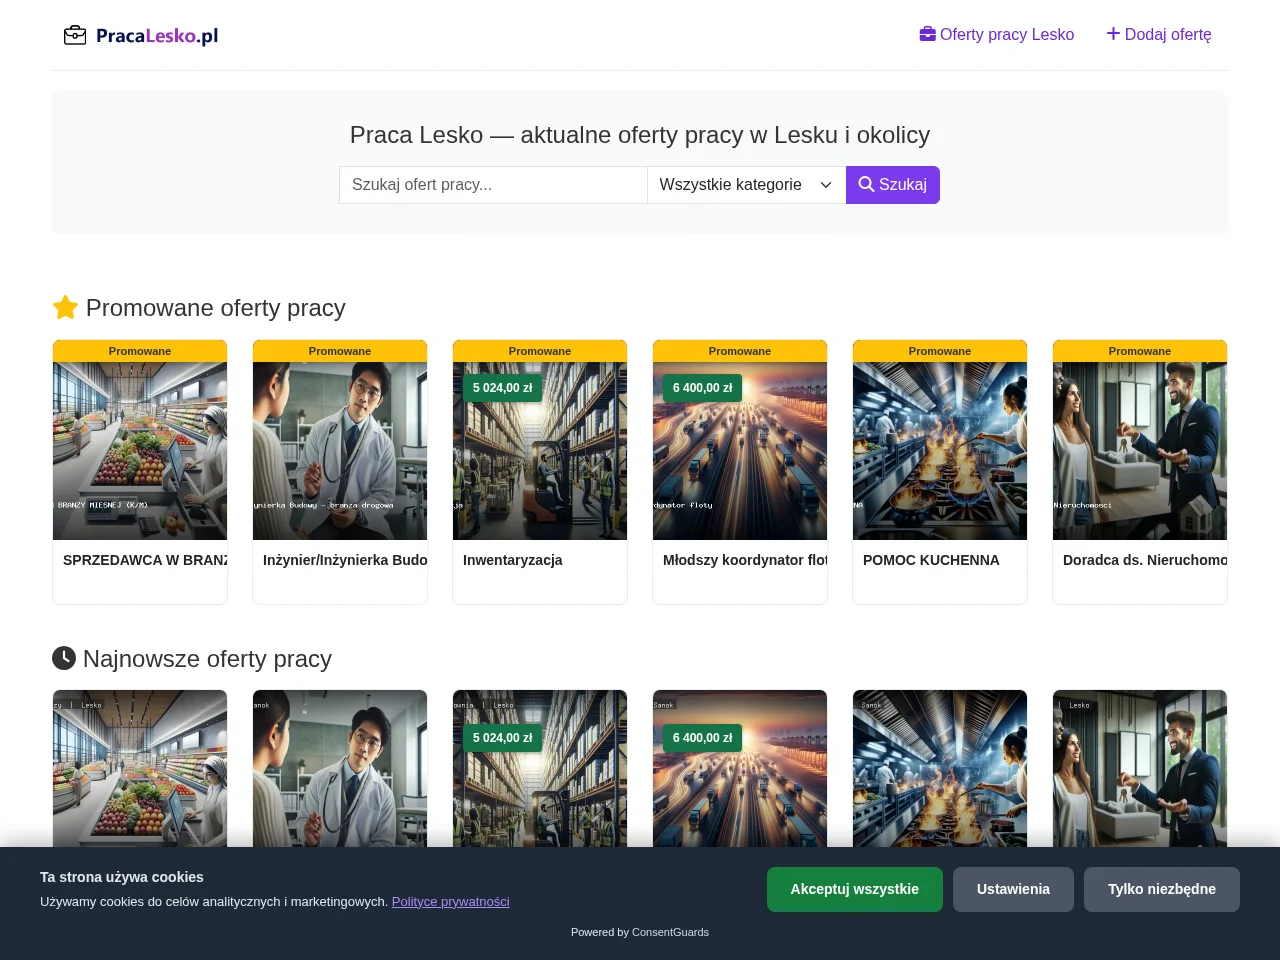Screen dimensions: 1280x960
Task: Open promoted POMOC KUCHENNA kitchen image
Action: 940,451
